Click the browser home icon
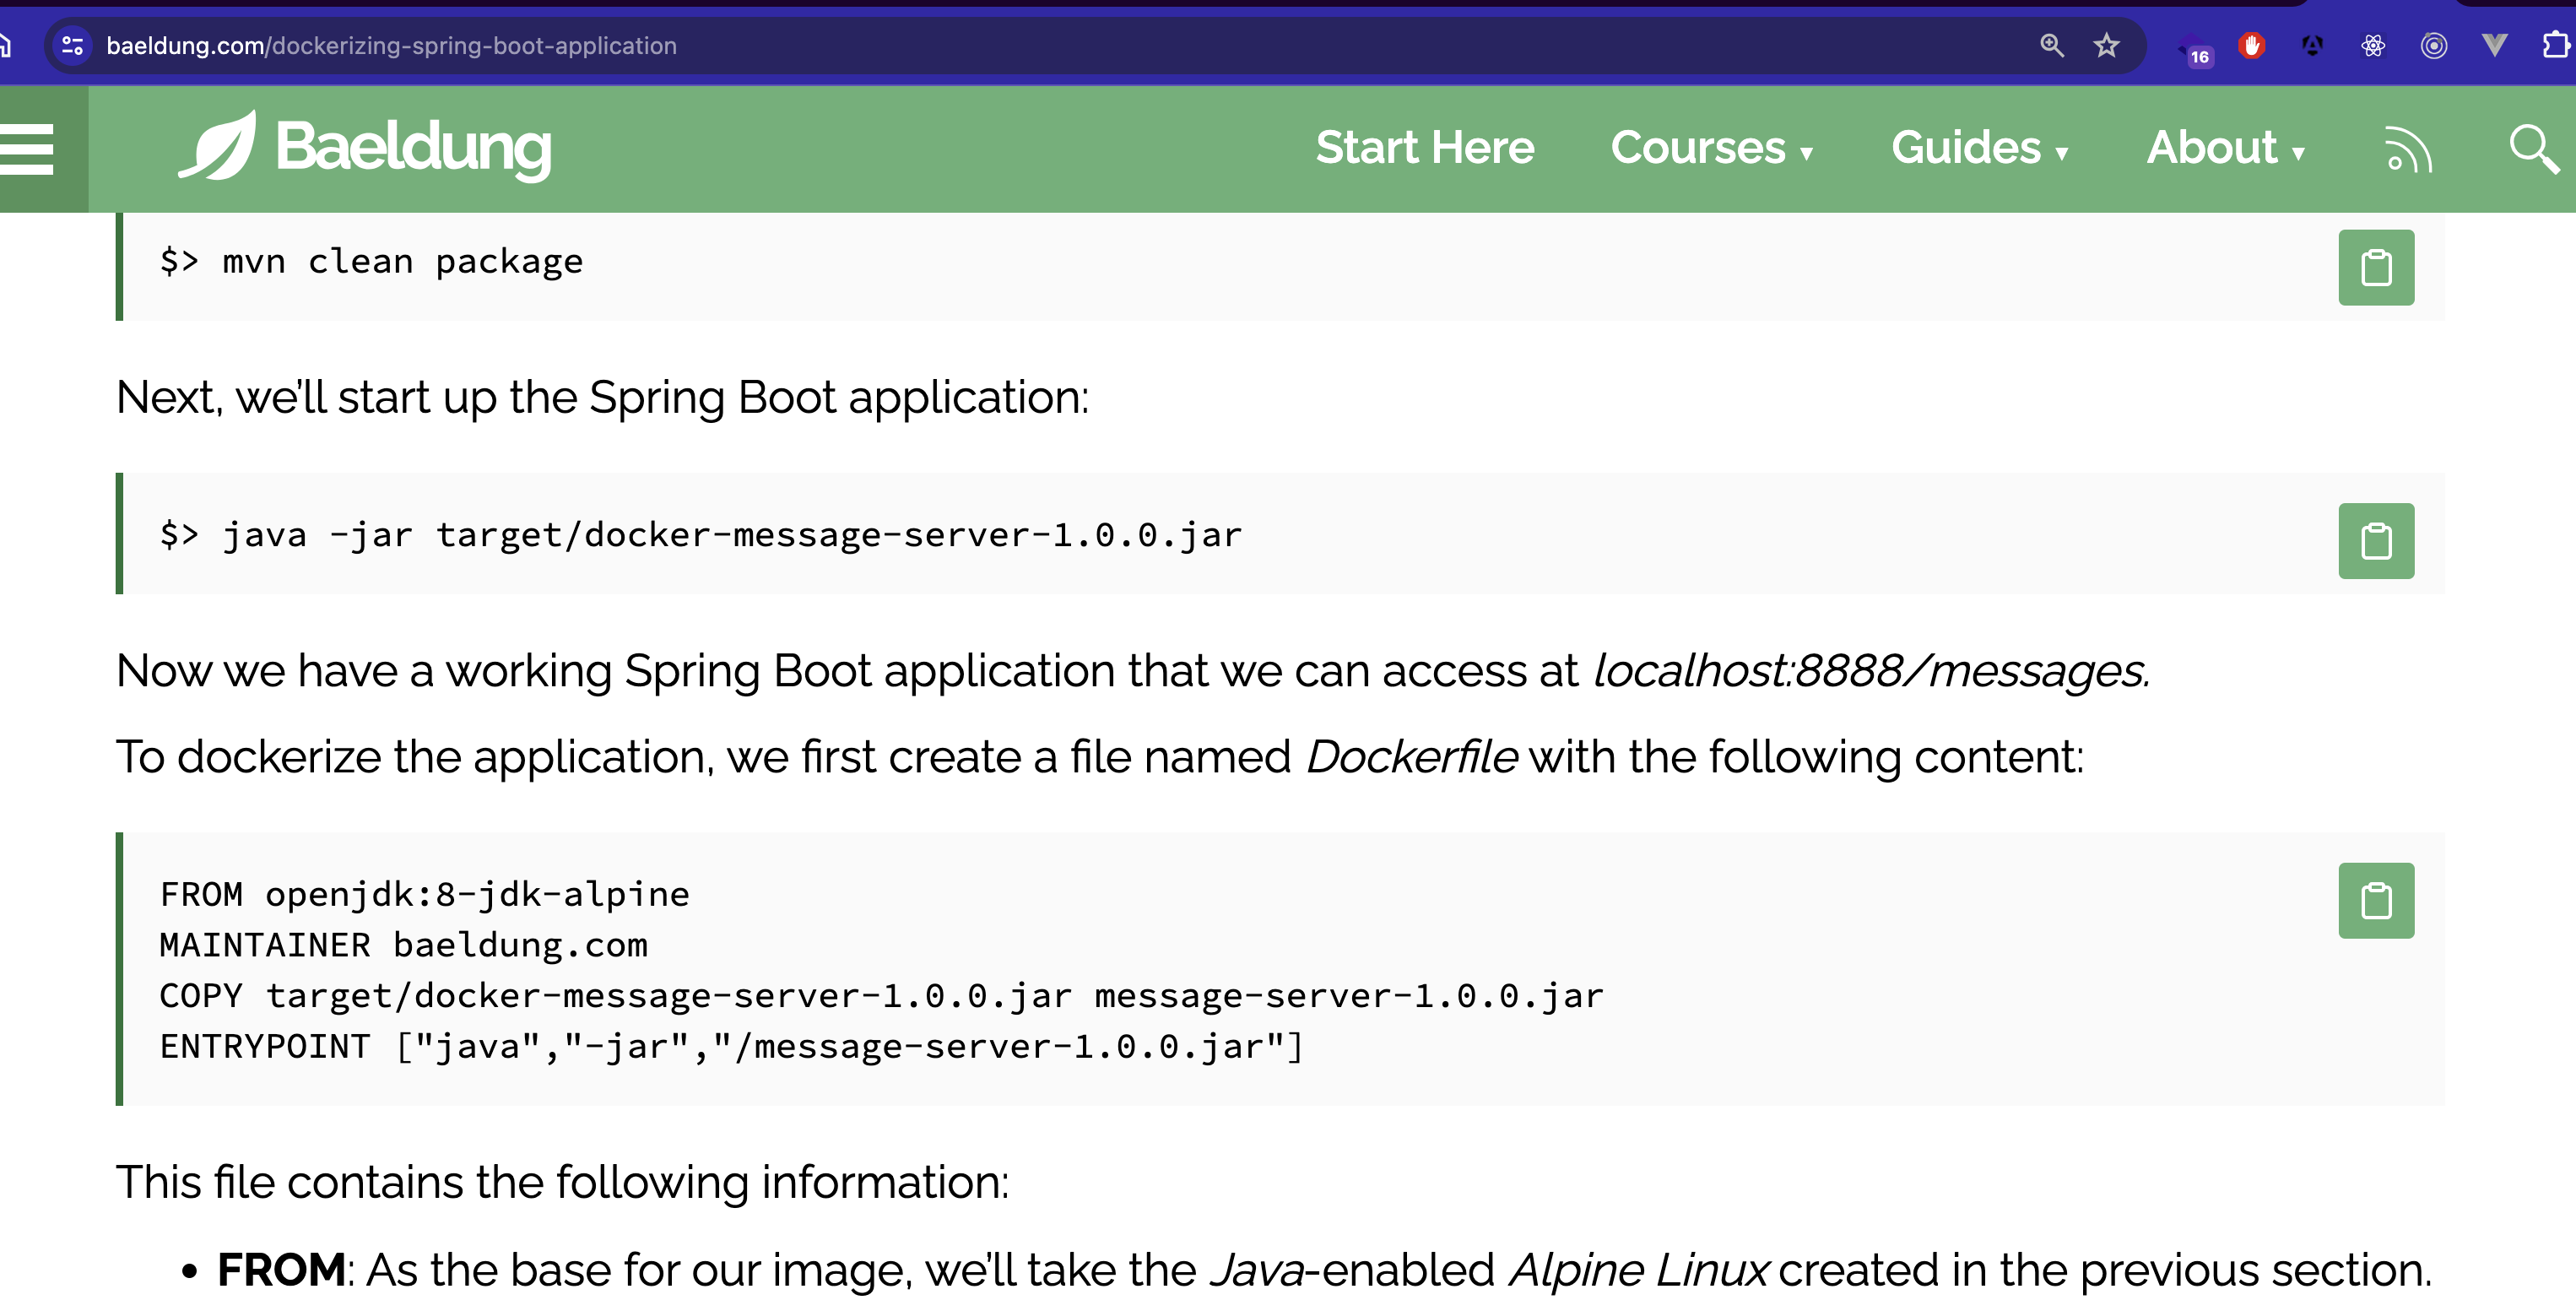This screenshot has width=2576, height=1300. [x=6, y=45]
